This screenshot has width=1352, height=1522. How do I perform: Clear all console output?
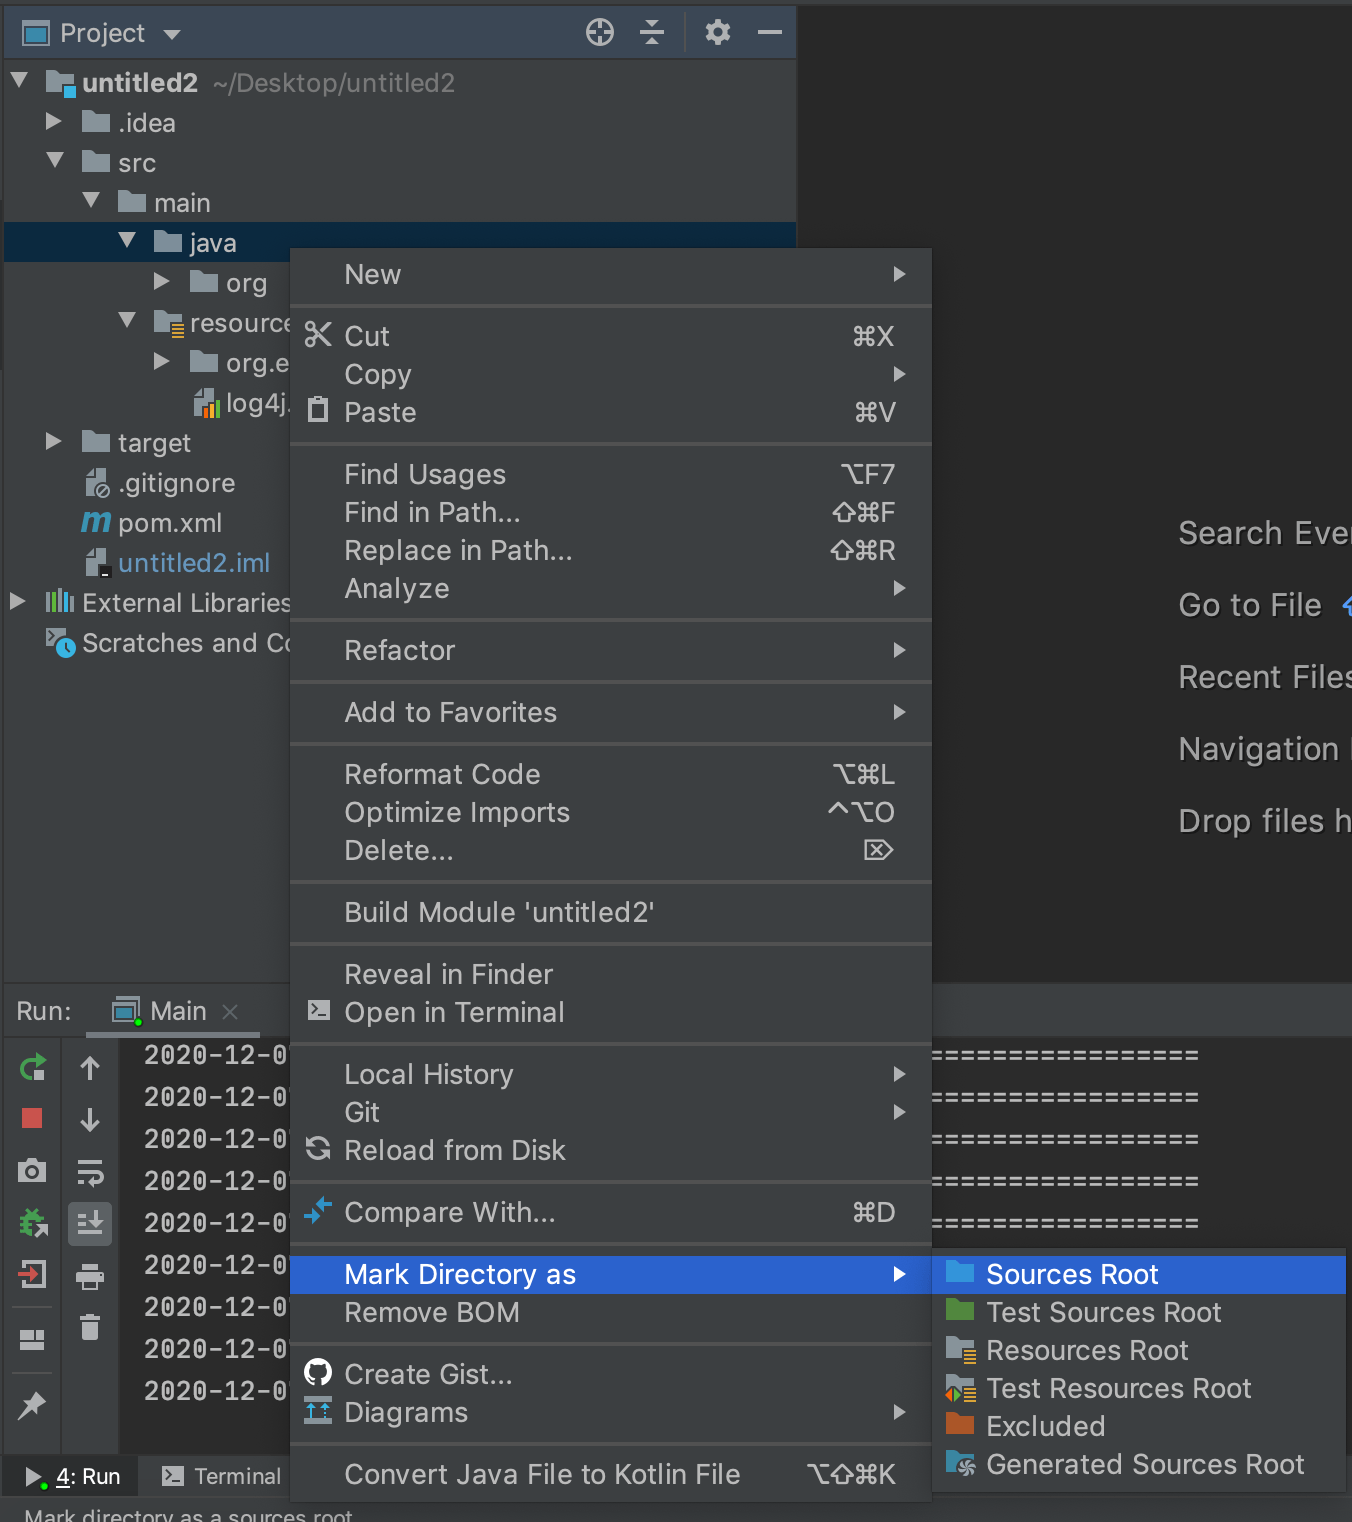(90, 1327)
